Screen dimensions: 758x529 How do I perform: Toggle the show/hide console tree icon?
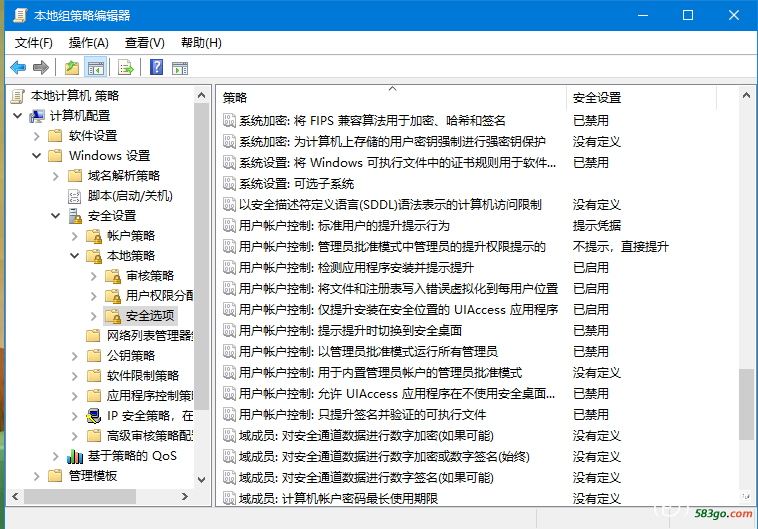[x=95, y=68]
